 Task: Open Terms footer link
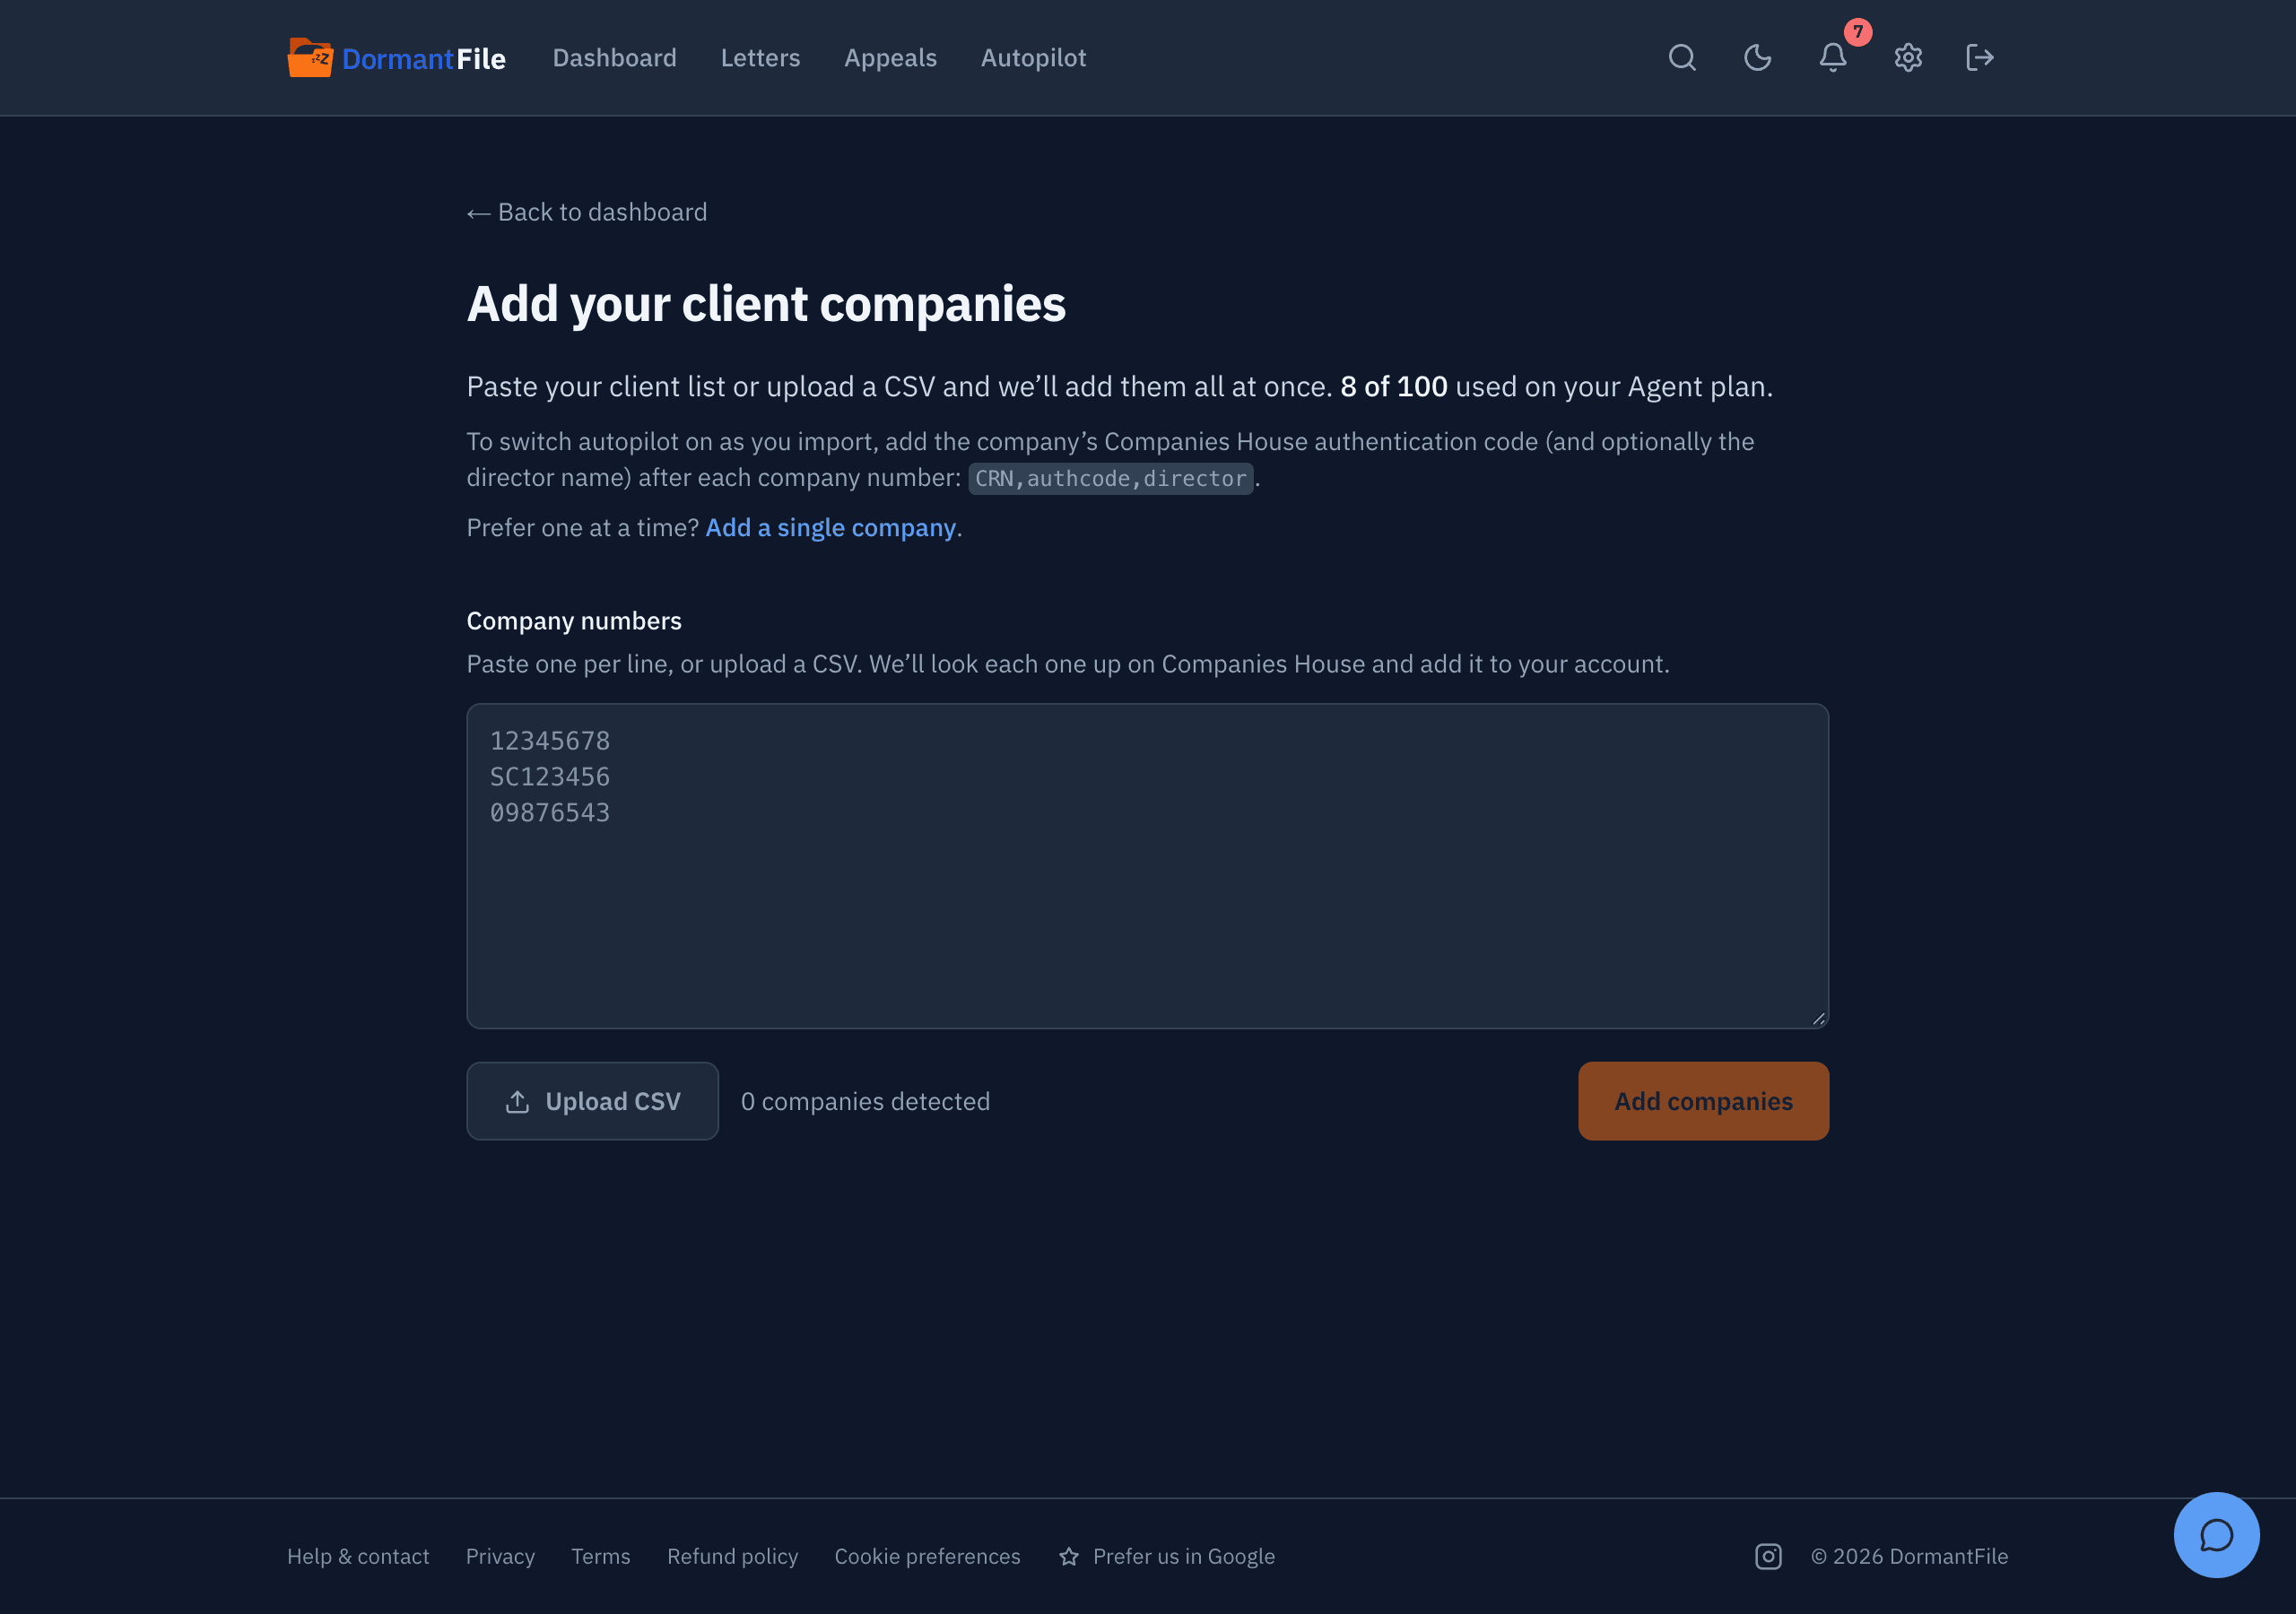[x=601, y=1556]
